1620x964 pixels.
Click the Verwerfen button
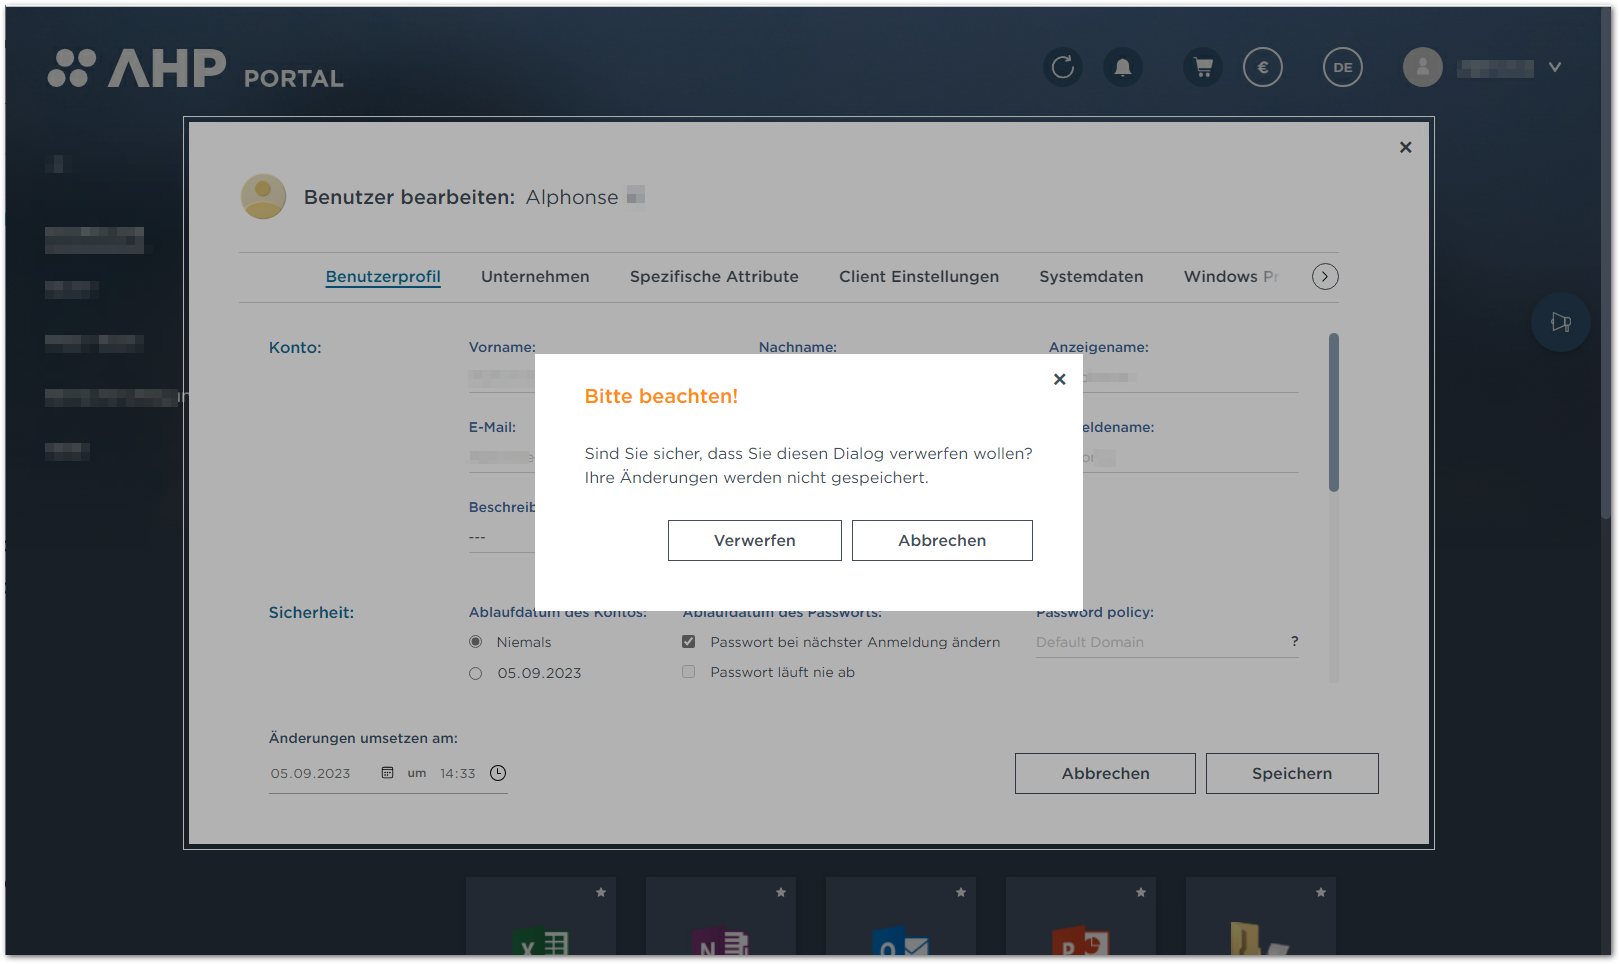[x=755, y=540]
